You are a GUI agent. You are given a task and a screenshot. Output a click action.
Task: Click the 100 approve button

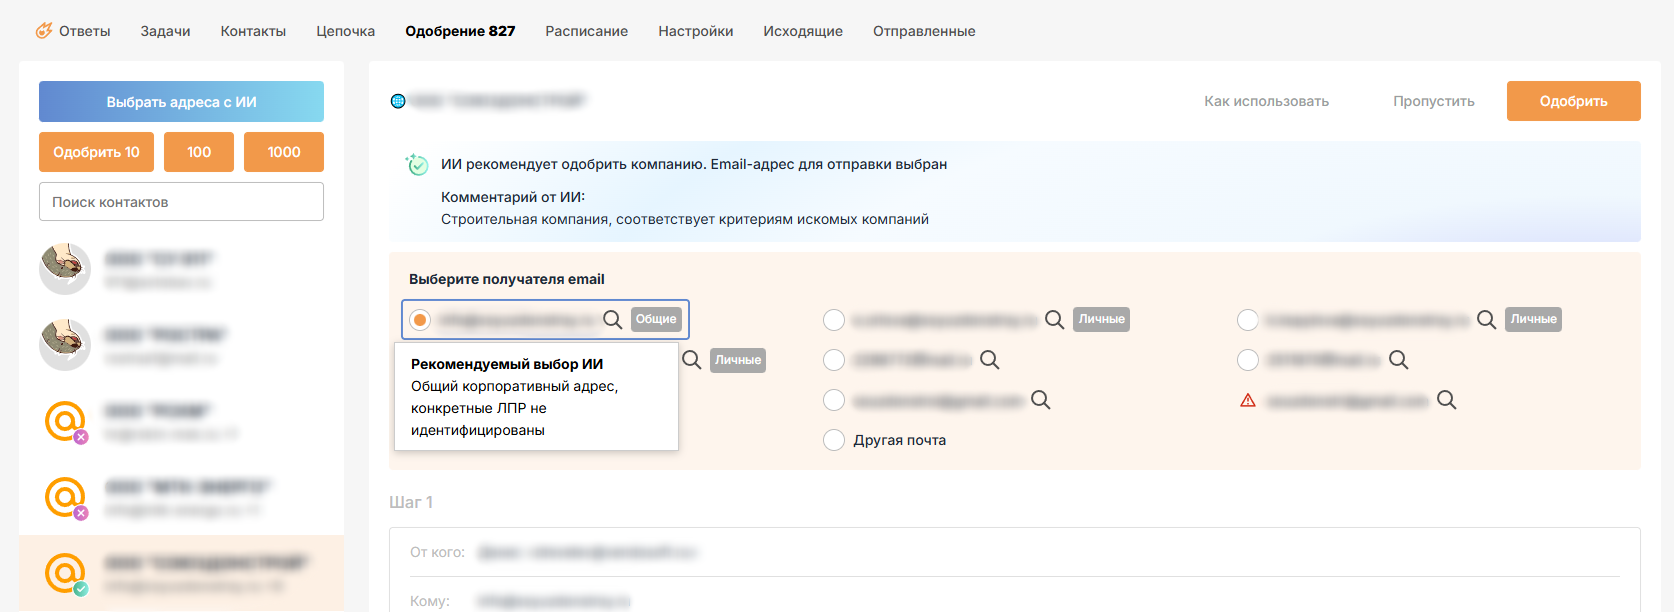(199, 152)
